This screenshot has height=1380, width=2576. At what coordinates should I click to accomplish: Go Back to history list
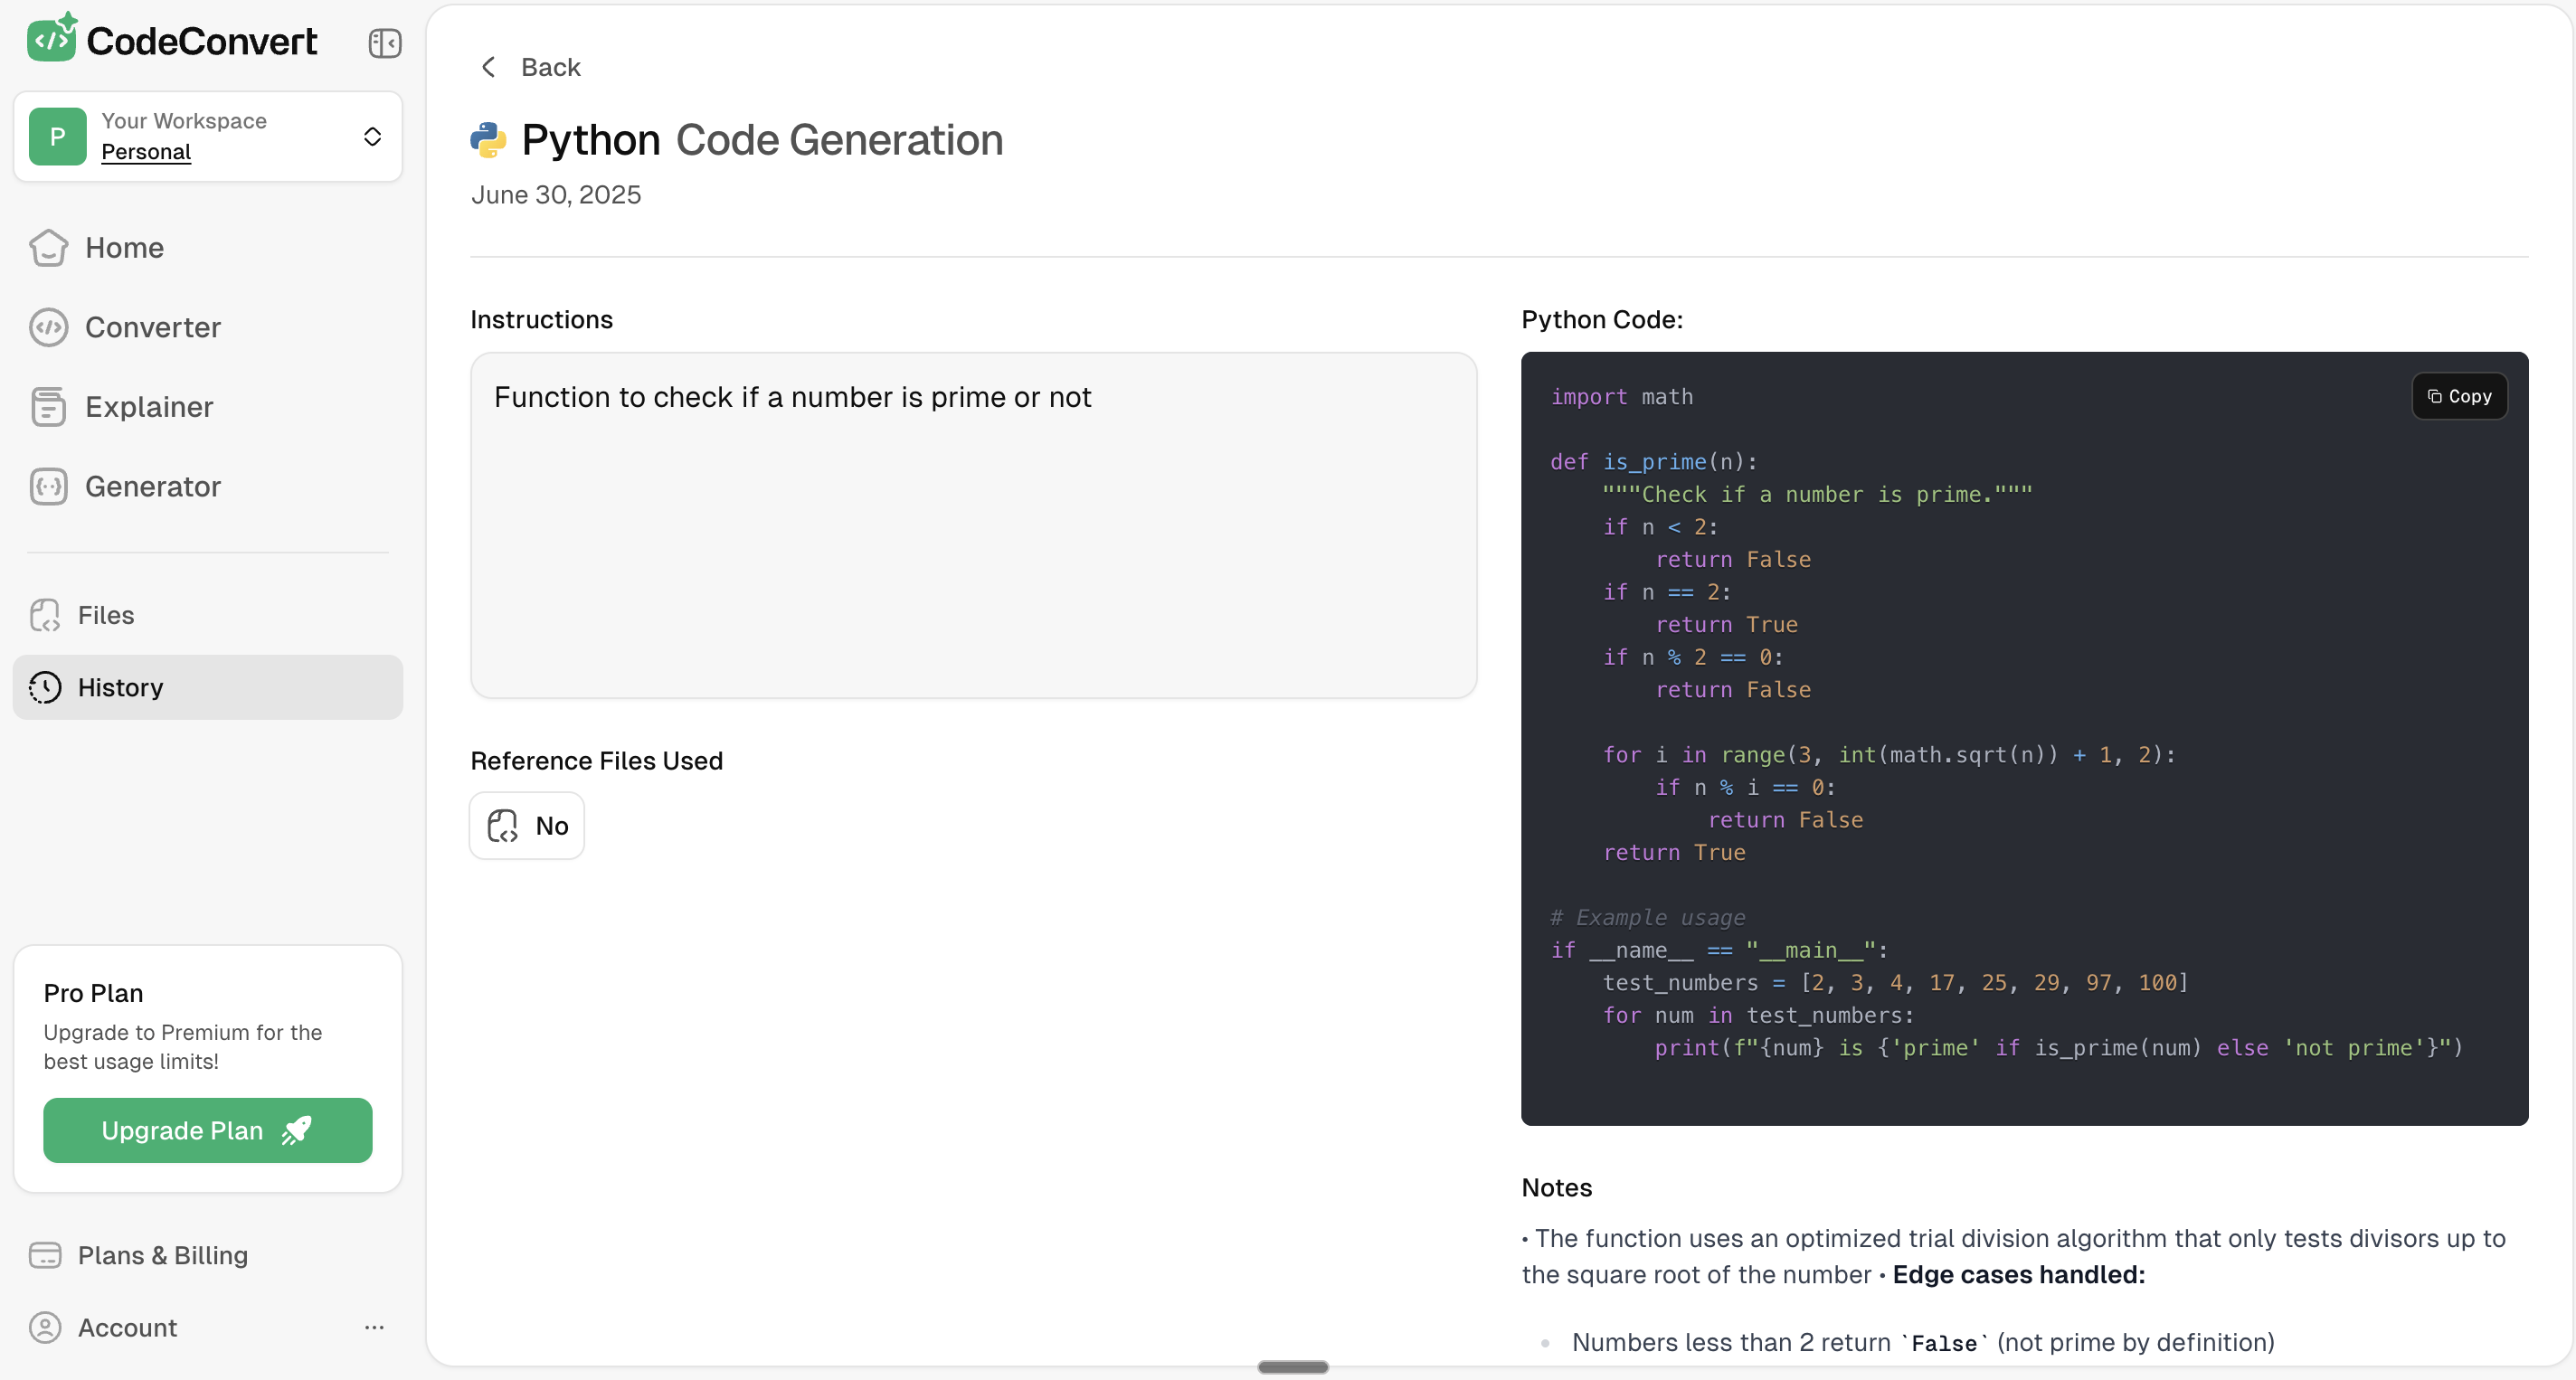(550, 67)
